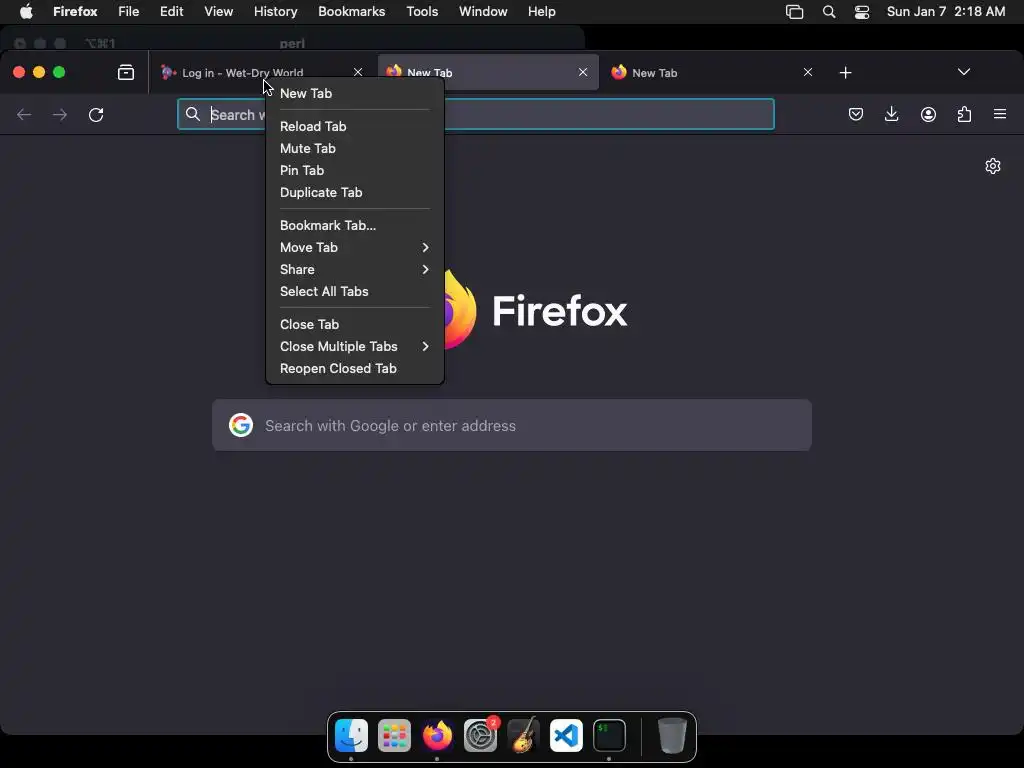Open the Tools menu

pos(422,12)
